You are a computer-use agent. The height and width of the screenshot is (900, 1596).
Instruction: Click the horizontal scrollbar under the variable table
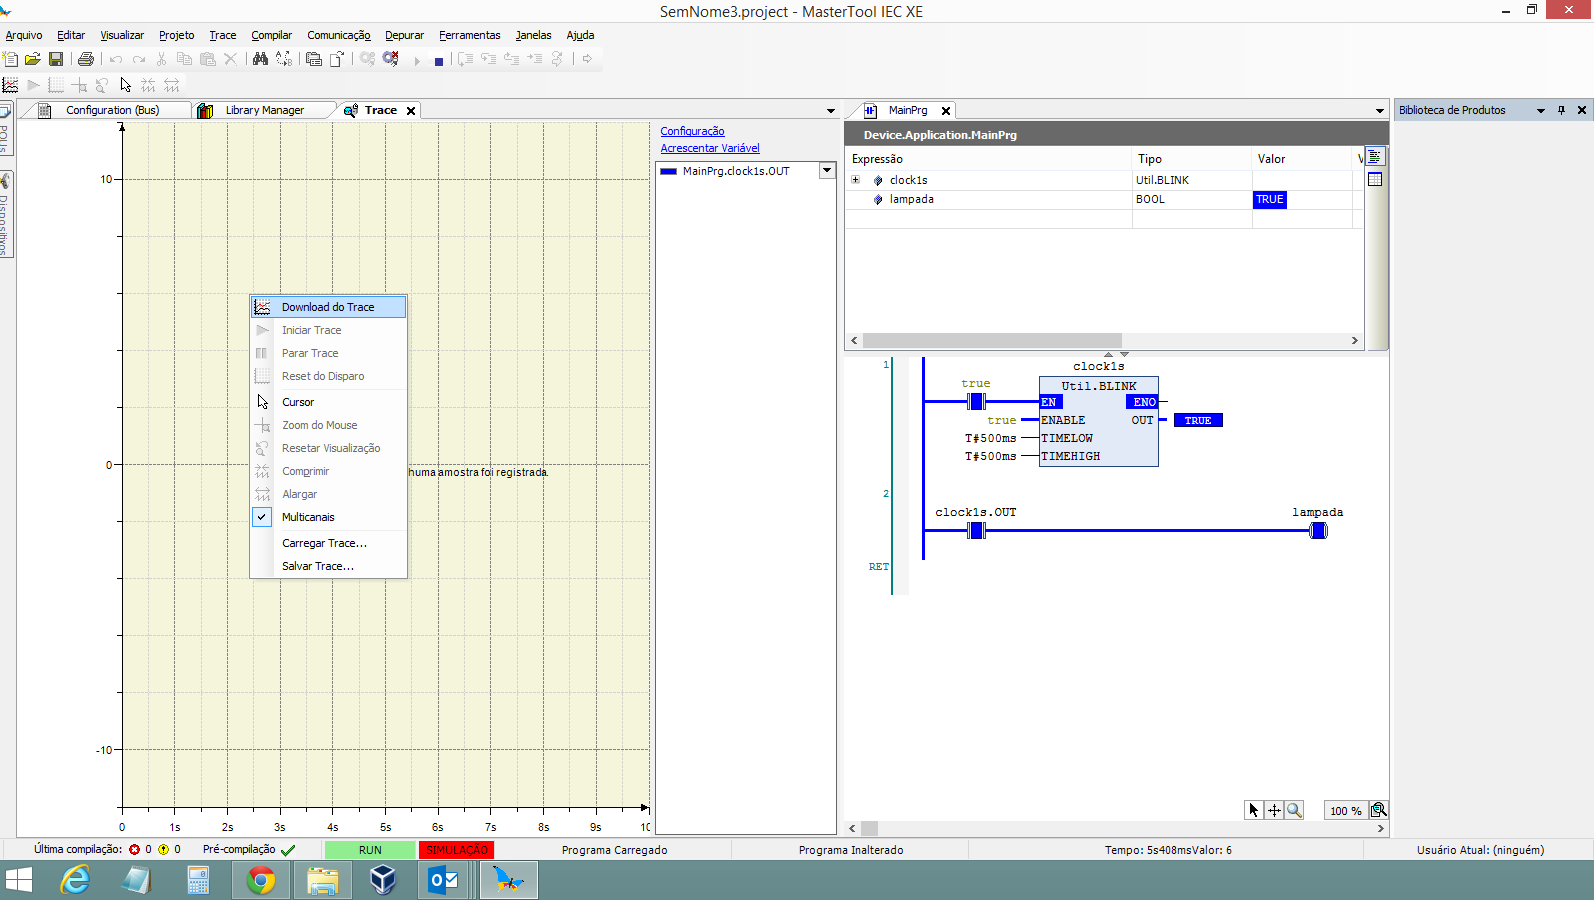coord(992,341)
